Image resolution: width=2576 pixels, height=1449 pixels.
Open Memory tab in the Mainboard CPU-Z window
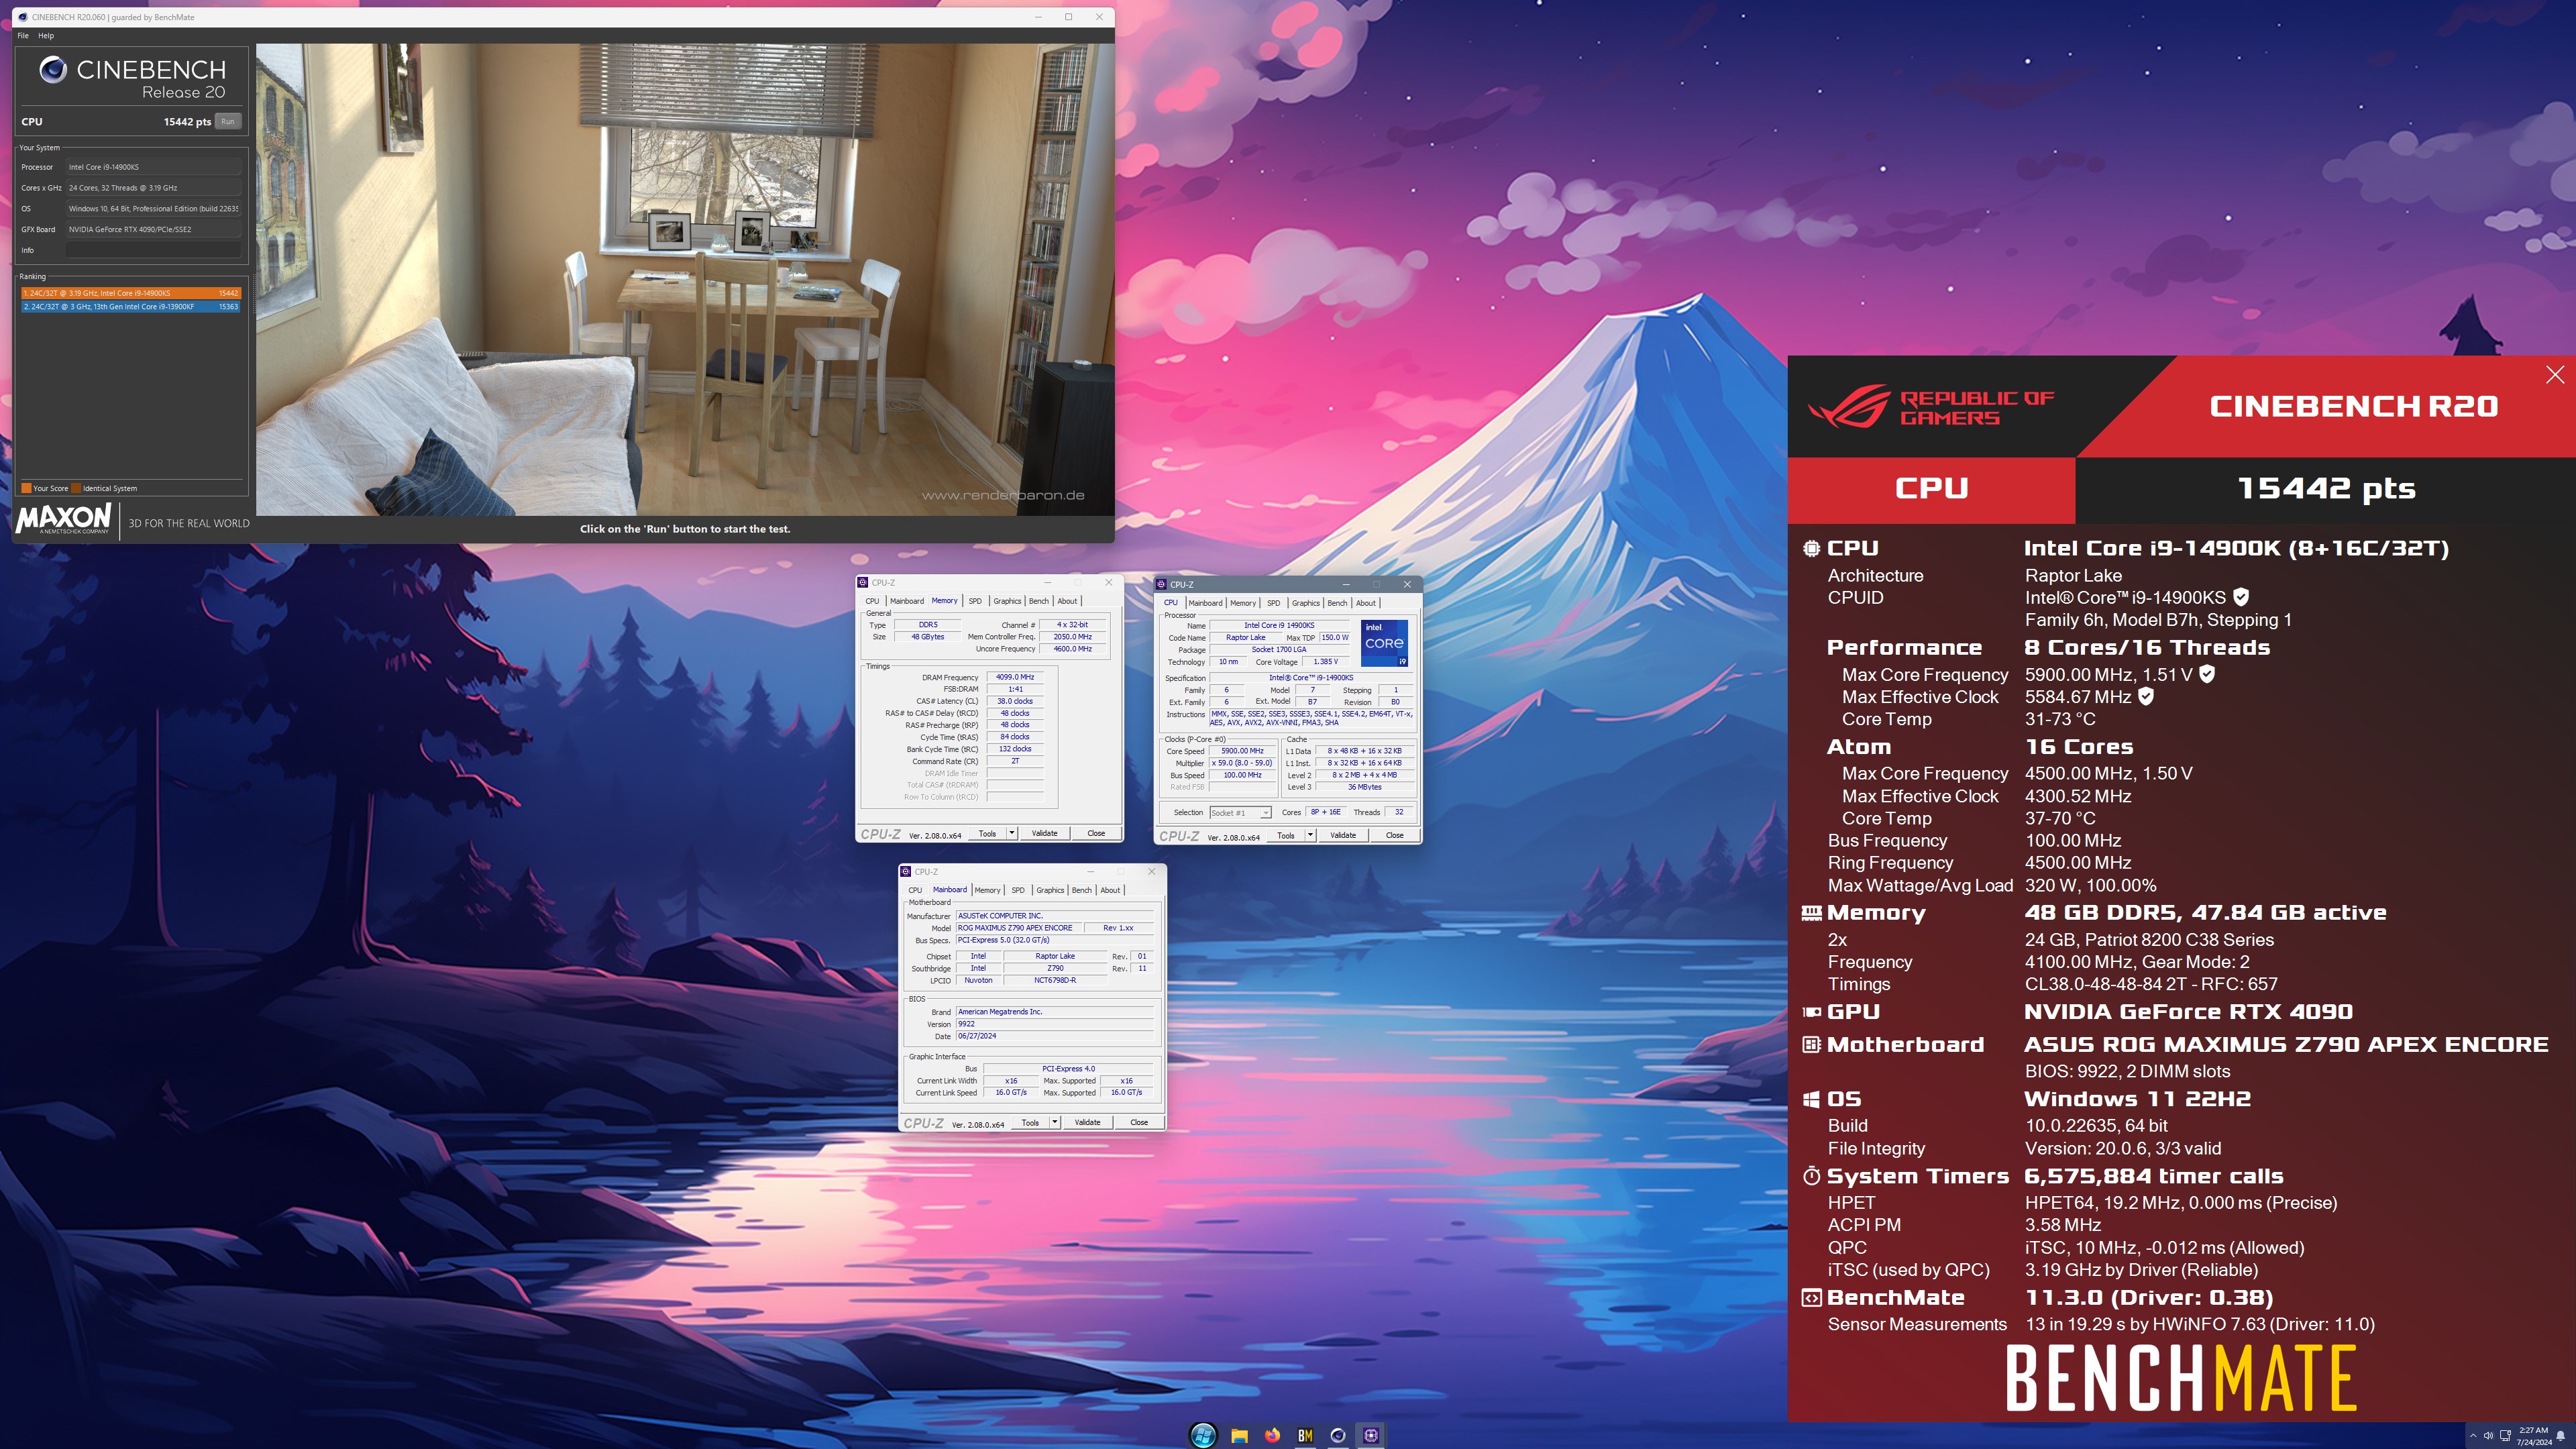987,890
